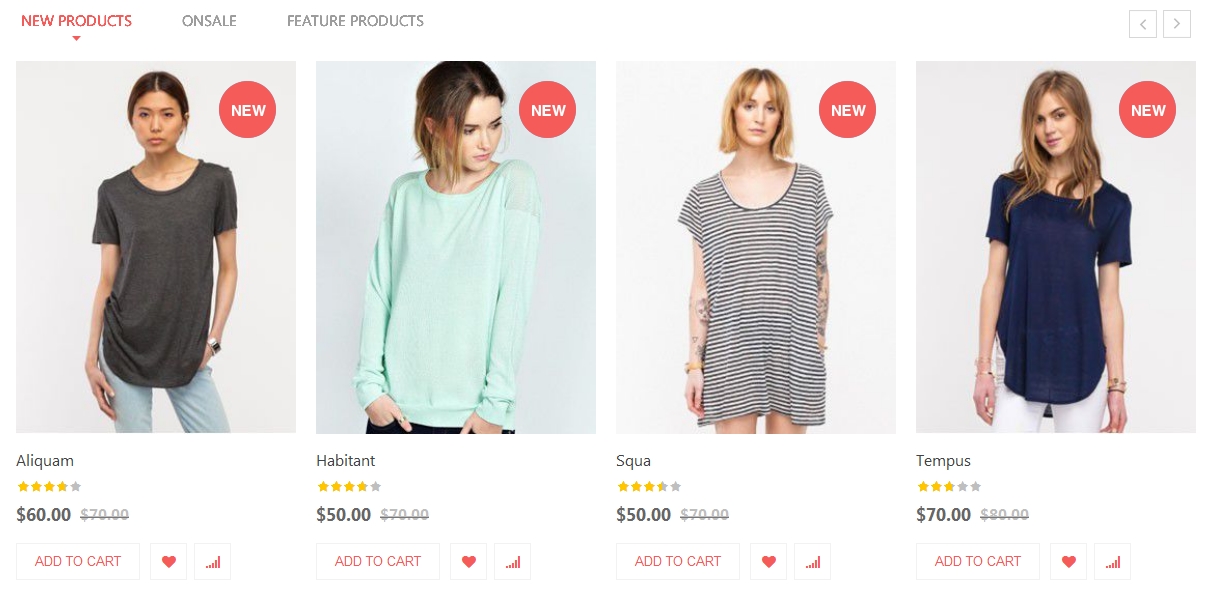This screenshot has width=1213, height=602.
Task: Open product comparison for the Tempus shirt
Action: click(x=1113, y=561)
